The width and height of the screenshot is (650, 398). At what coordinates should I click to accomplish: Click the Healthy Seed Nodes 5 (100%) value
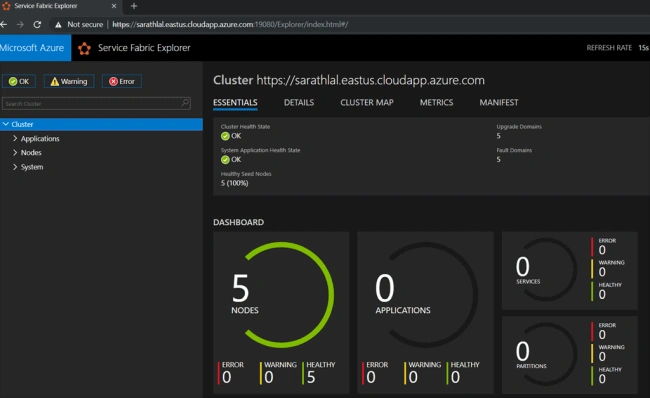235,183
